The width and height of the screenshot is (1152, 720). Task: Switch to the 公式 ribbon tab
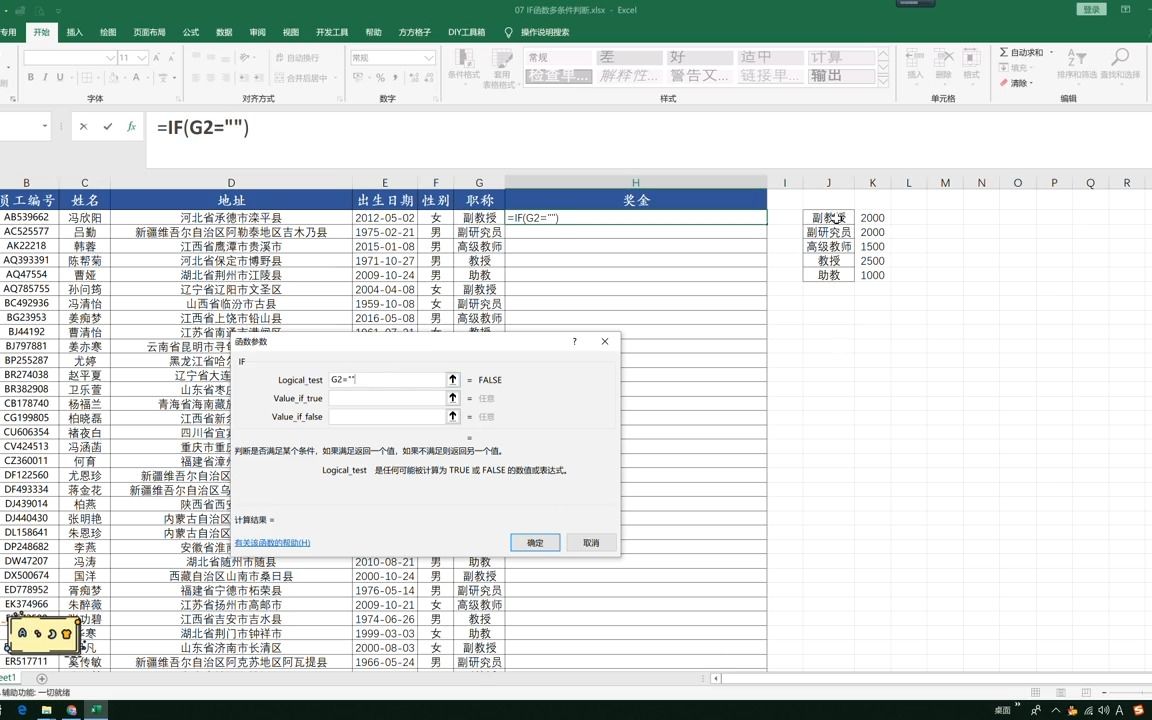click(x=190, y=31)
